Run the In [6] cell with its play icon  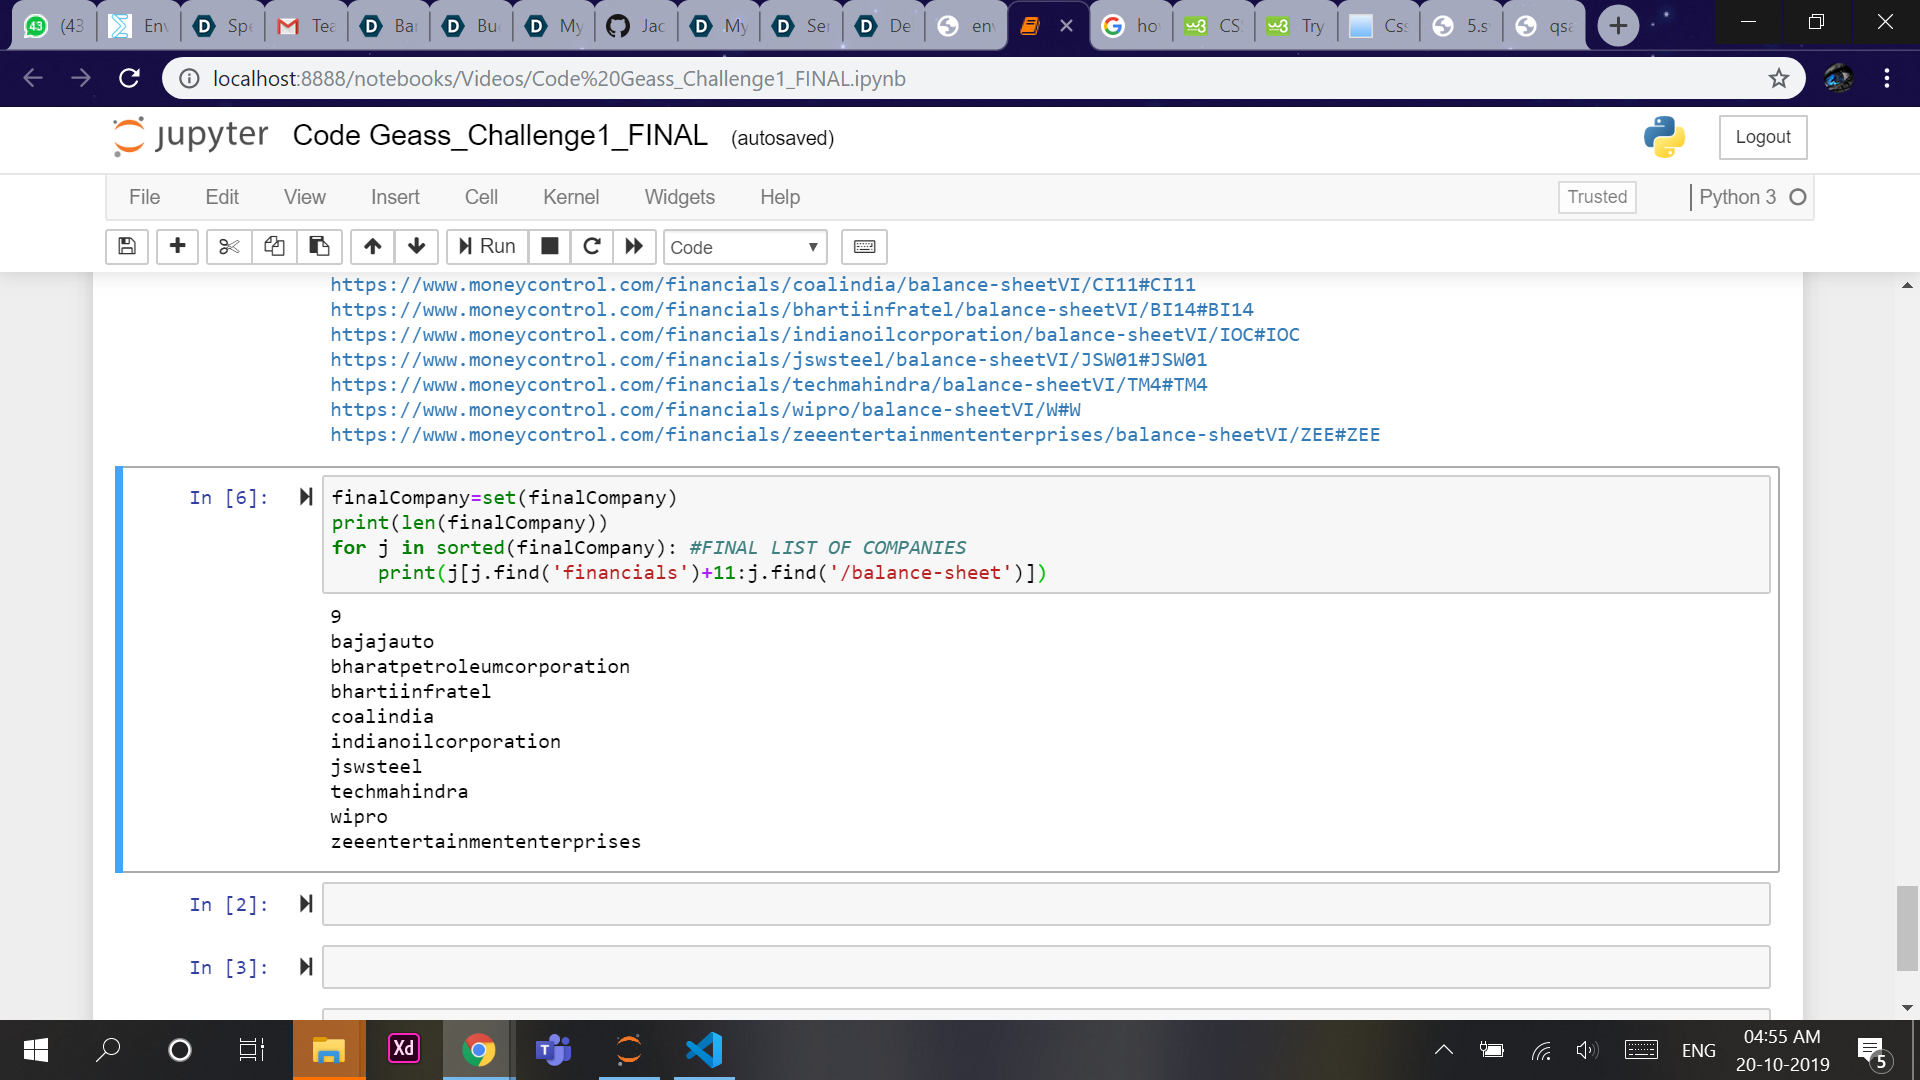306,497
